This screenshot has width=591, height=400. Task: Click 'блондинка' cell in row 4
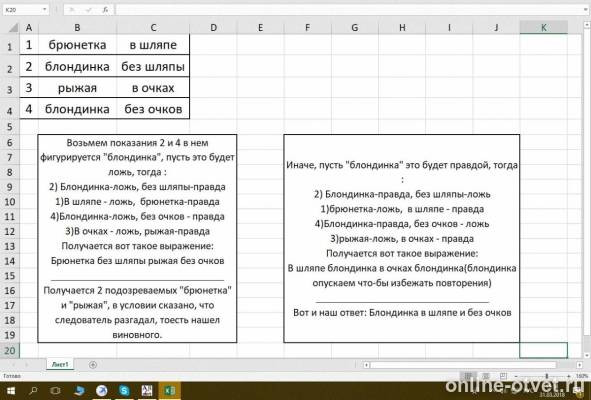pos(77,109)
